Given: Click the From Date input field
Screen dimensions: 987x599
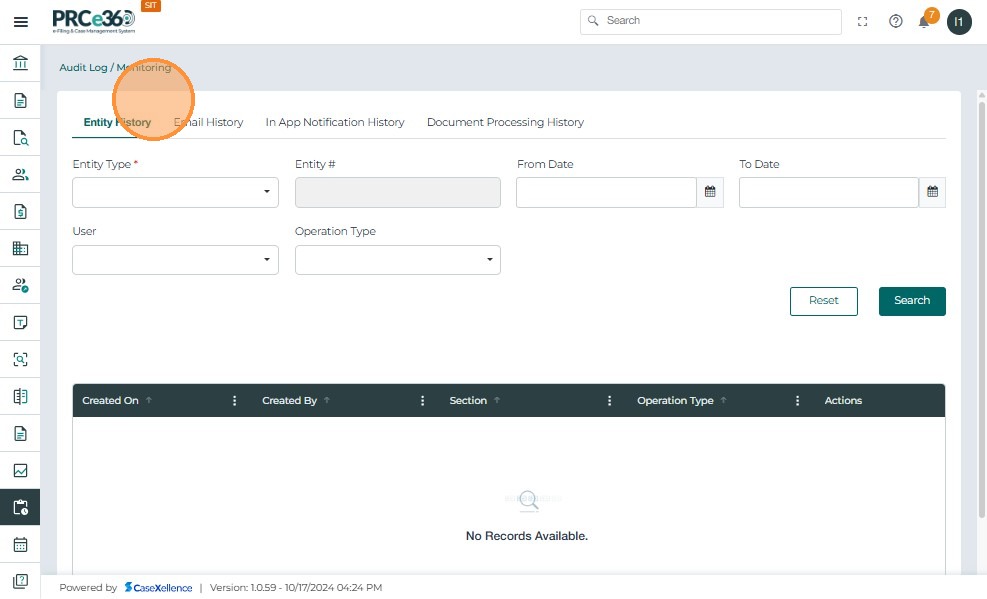Looking at the screenshot, I should coord(606,192).
